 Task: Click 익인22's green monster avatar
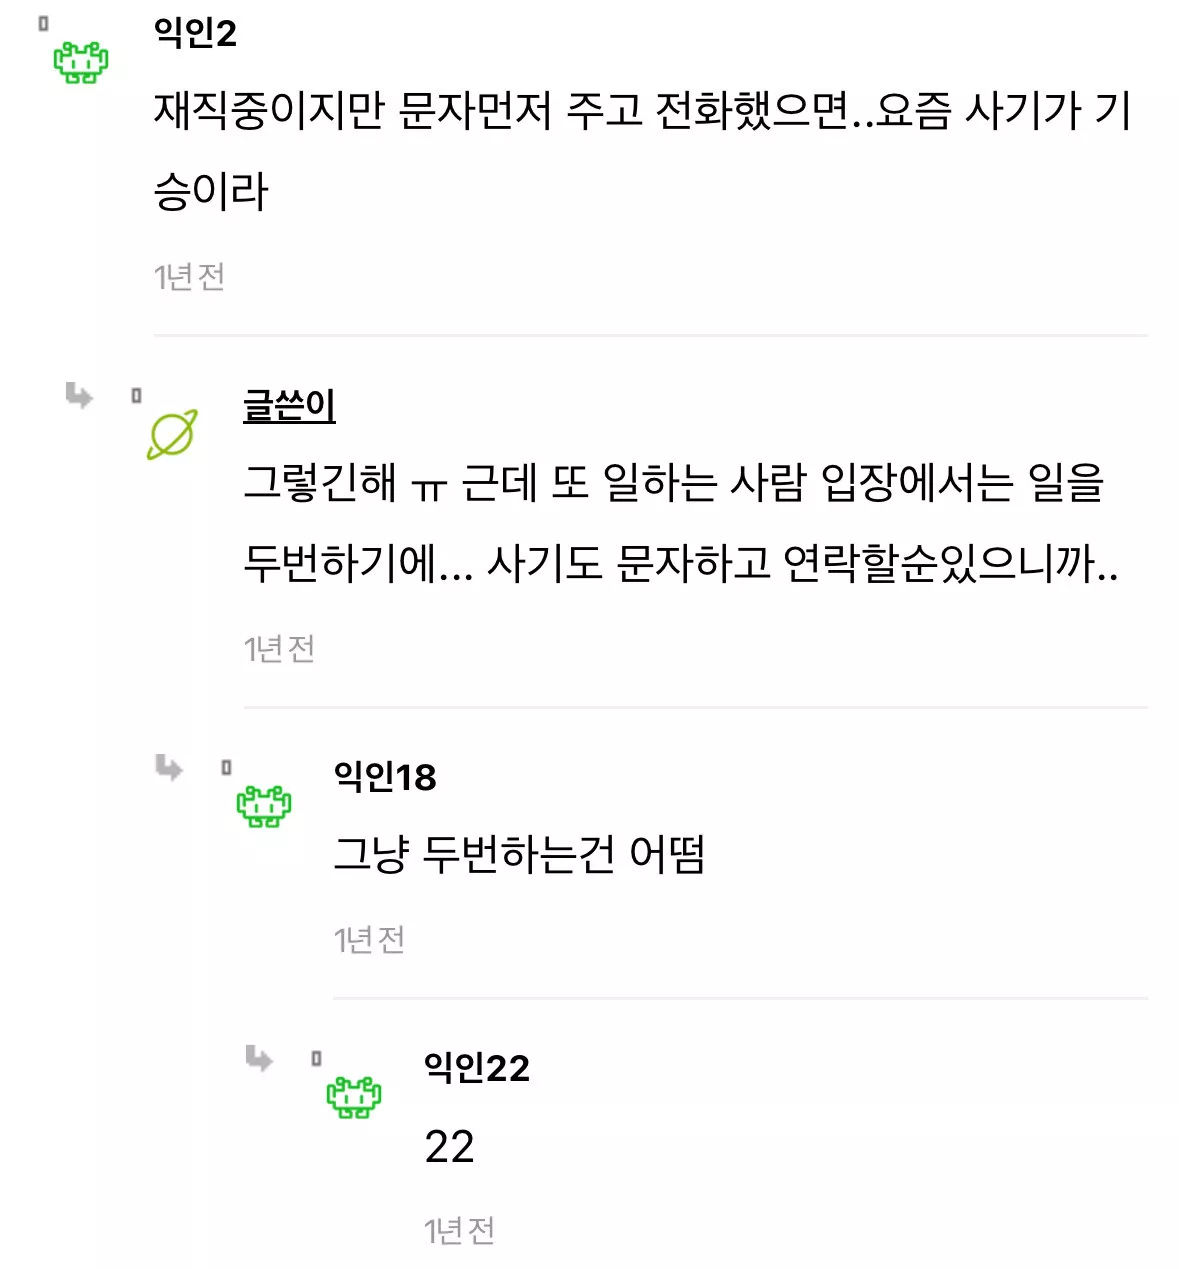point(354,1097)
